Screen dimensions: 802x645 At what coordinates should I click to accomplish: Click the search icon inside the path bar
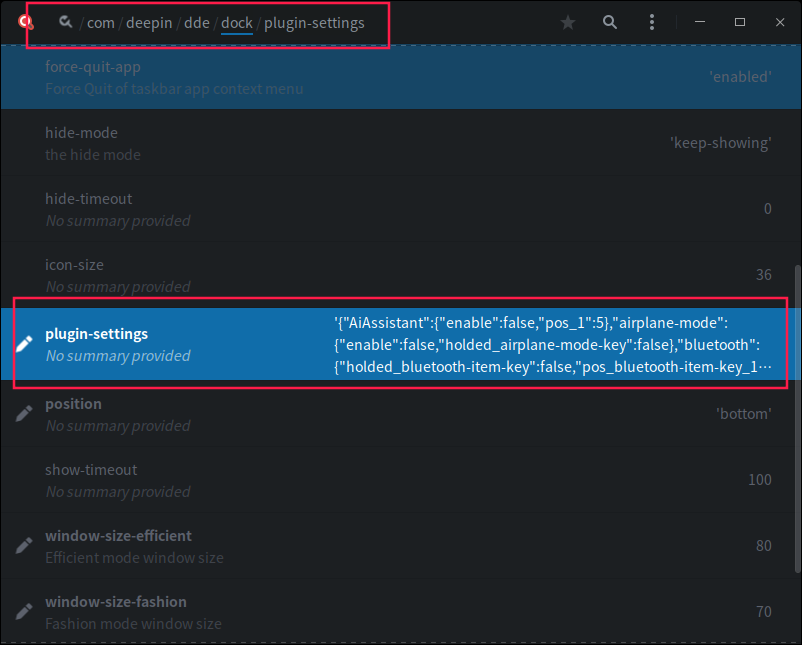click(x=65, y=21)
